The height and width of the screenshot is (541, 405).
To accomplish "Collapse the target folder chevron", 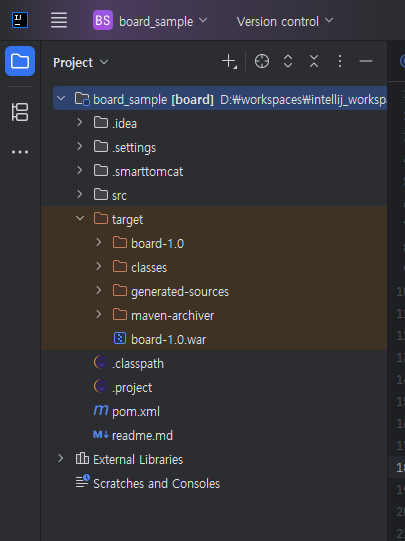I will click(x=80, y=218).
